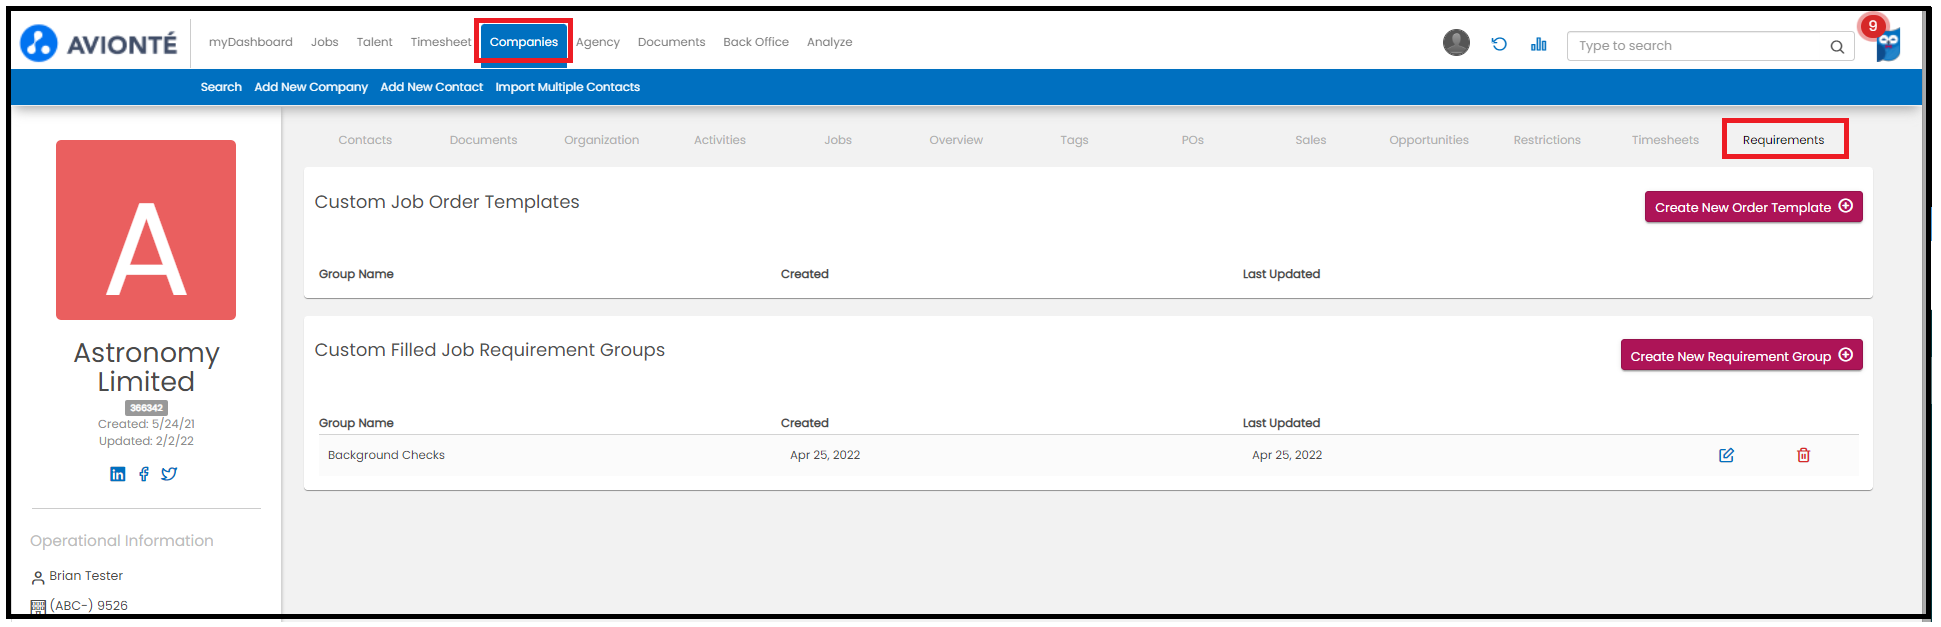This screenshot has width=1941, height=627.
Task: Open the owl assistant notifications icon
Action: pyautogui.click(x=1887, y=44)
